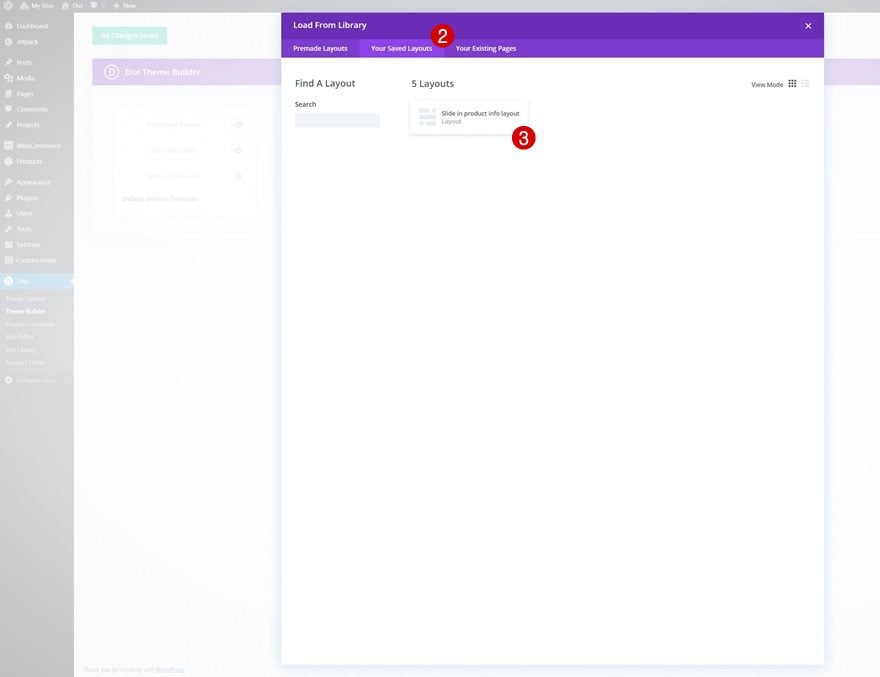
Task: Select Slide in product info layout card
Action: (469, 117)
